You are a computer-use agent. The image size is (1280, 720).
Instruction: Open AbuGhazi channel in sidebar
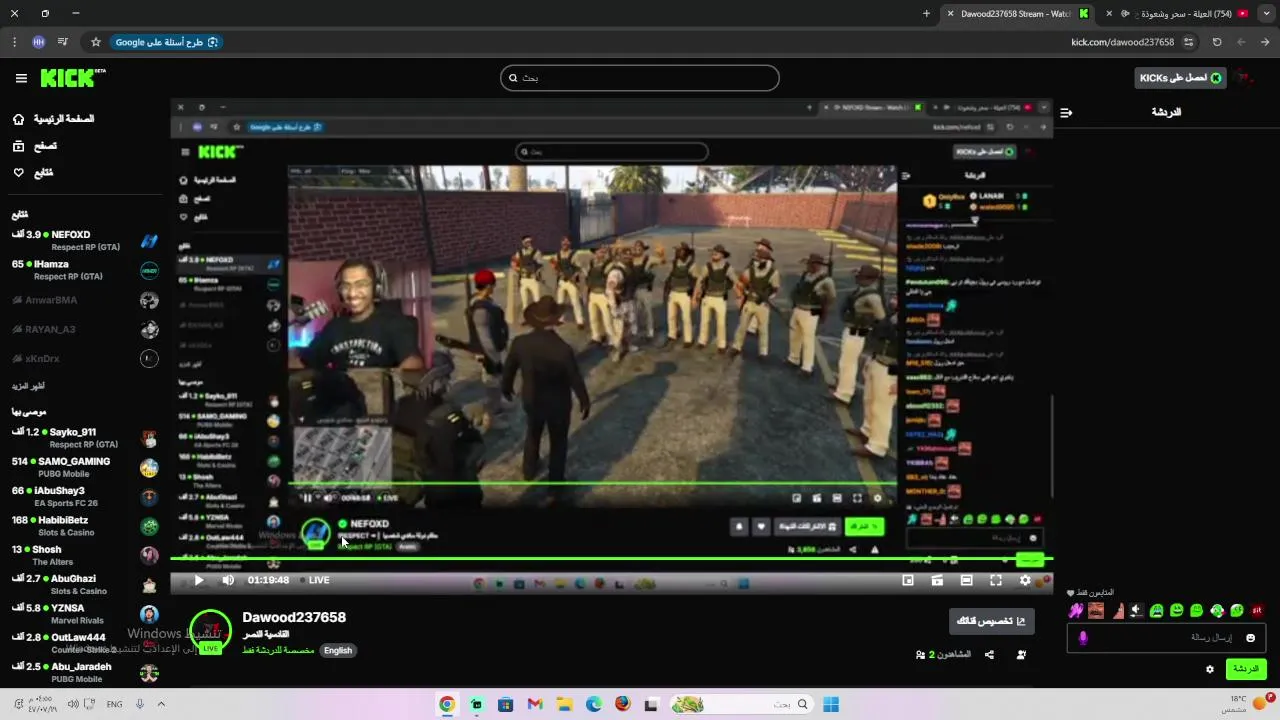coord(85,584)
